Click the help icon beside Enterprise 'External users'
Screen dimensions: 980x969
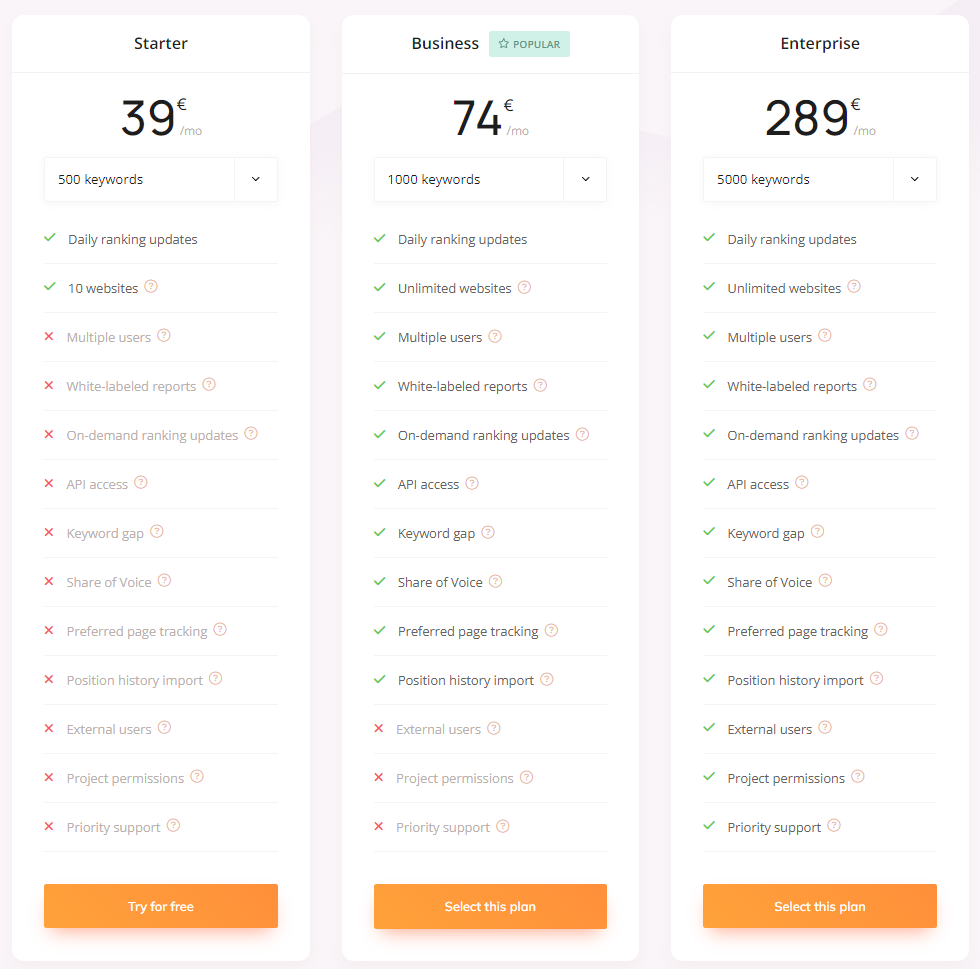[x=825, y=727]
